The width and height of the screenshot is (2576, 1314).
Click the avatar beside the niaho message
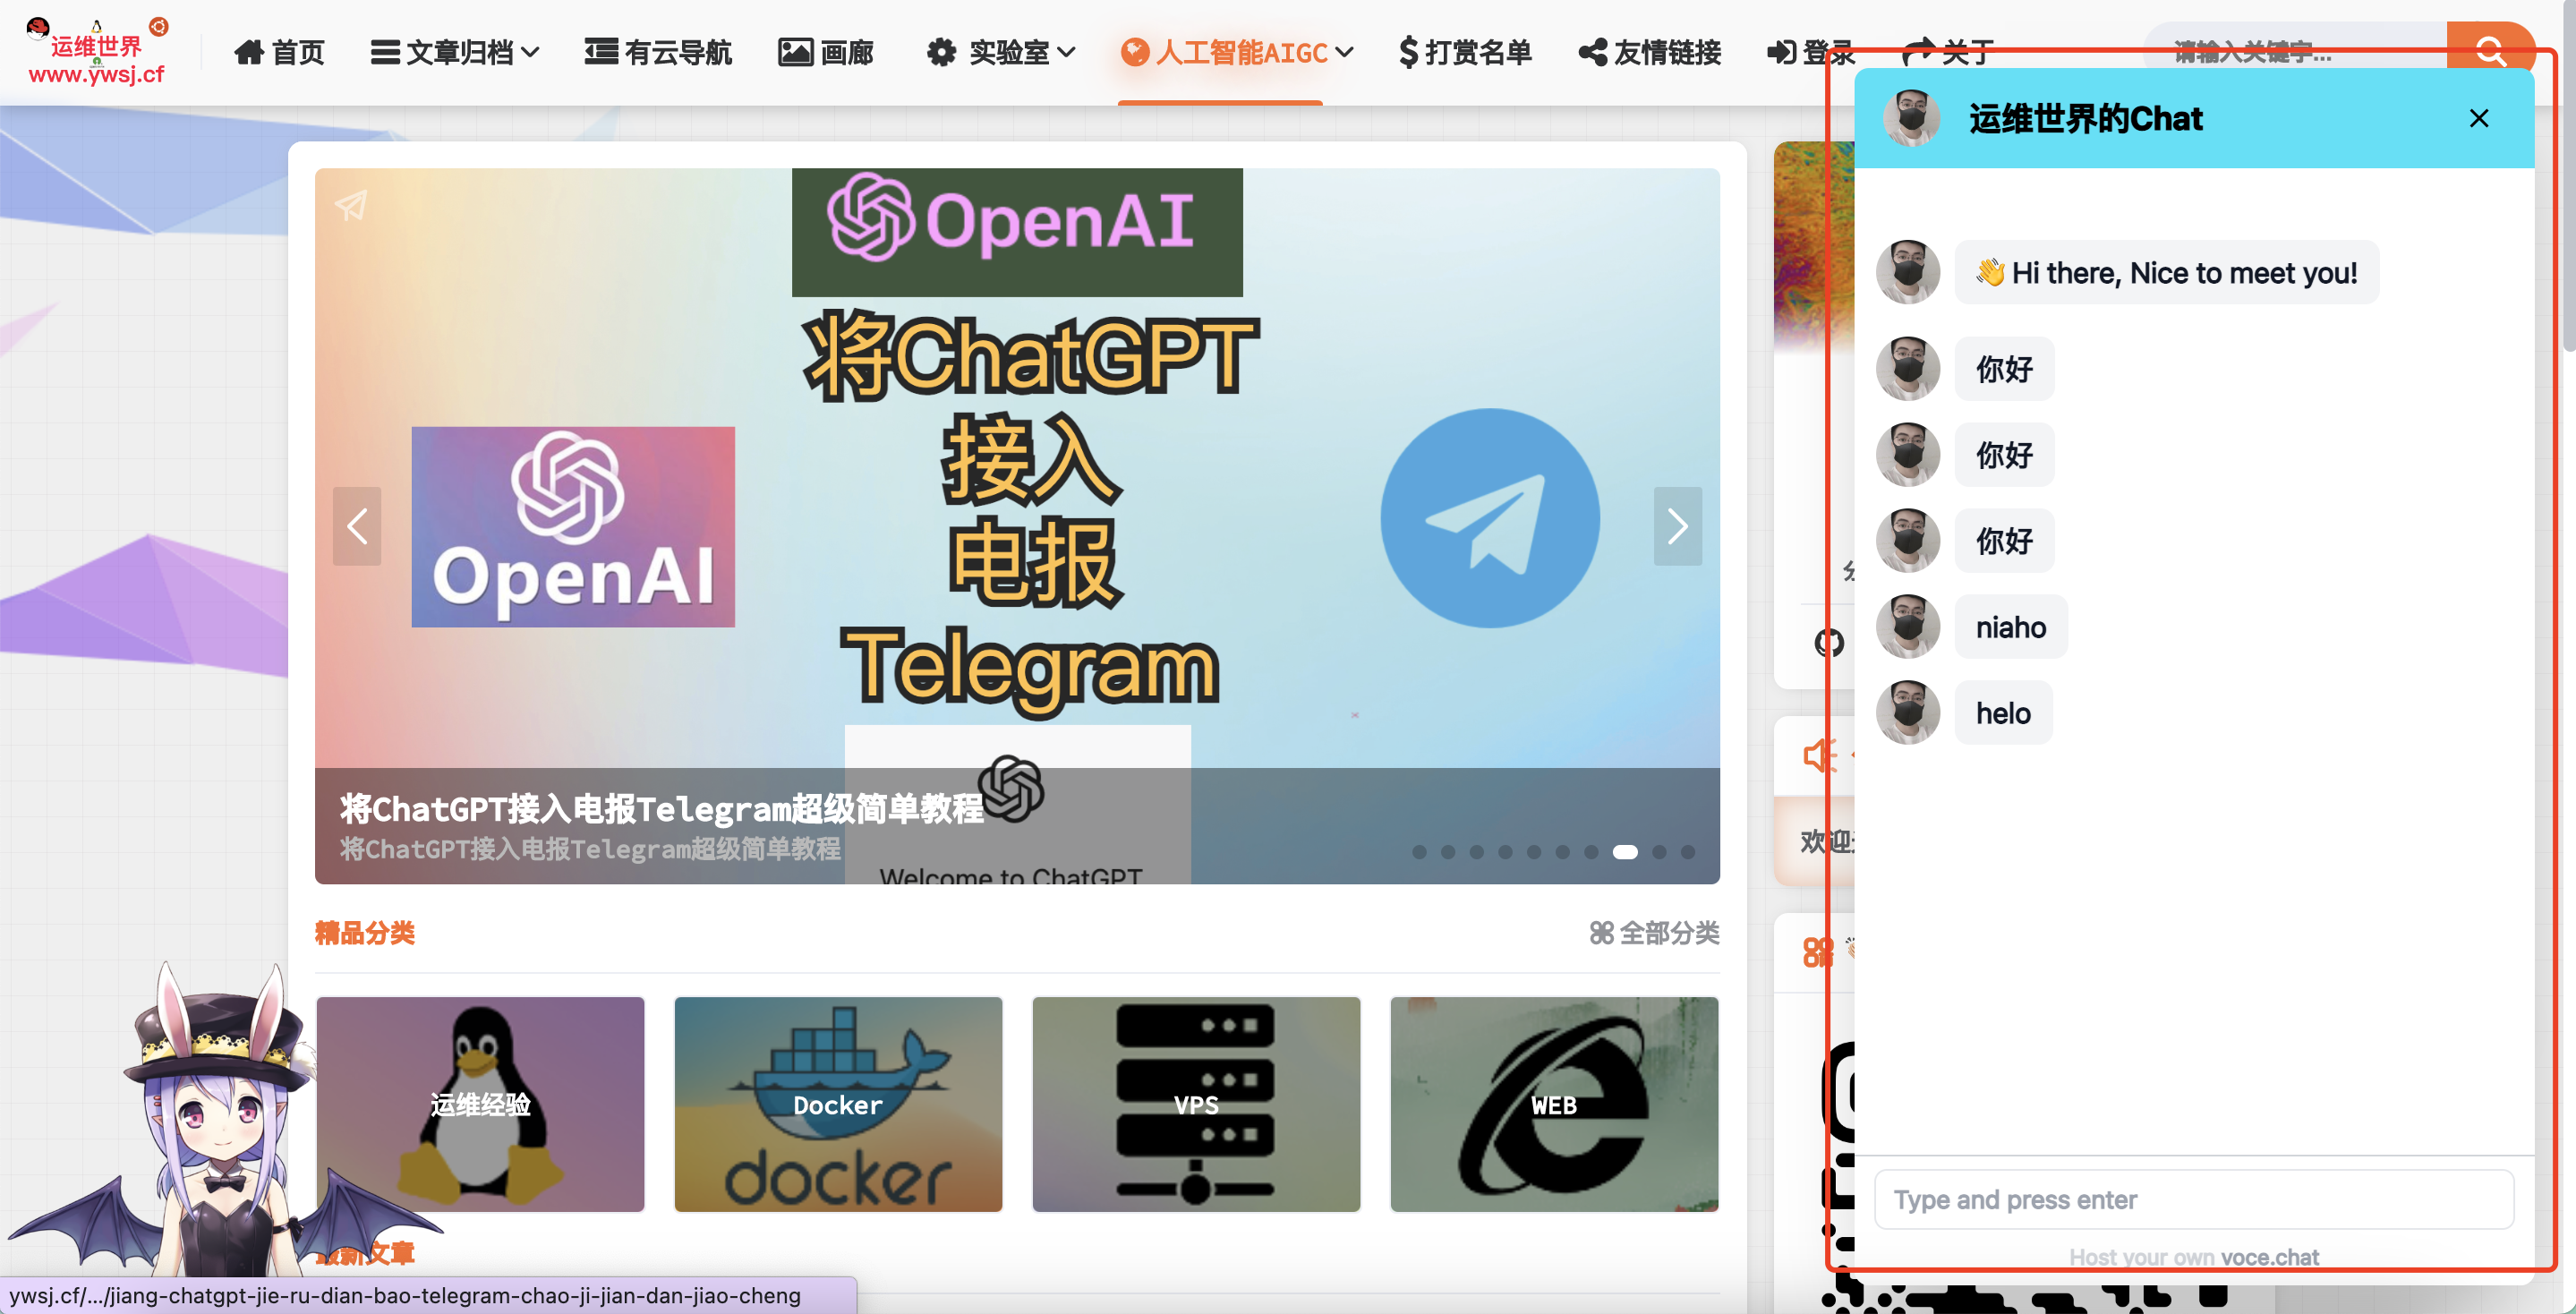coord(1908,627)
